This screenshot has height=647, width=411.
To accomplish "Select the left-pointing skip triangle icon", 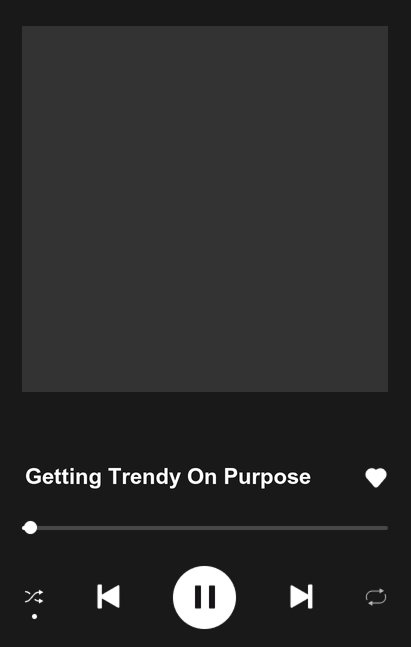I will (109, 597).
